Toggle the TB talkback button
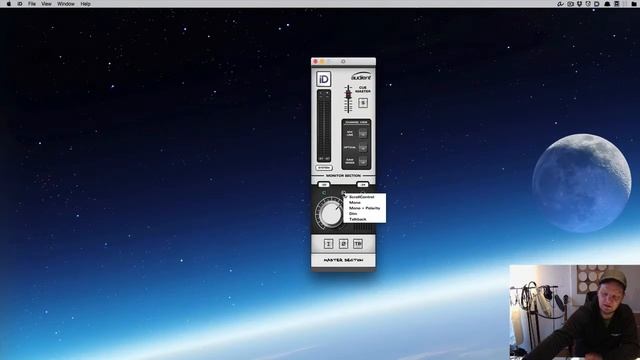The width and height of the screenshot is (640, 360). 358,244
